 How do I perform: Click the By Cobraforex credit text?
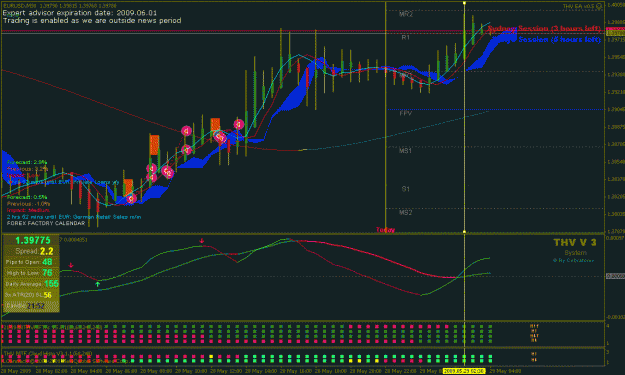[x=573, y=261]
